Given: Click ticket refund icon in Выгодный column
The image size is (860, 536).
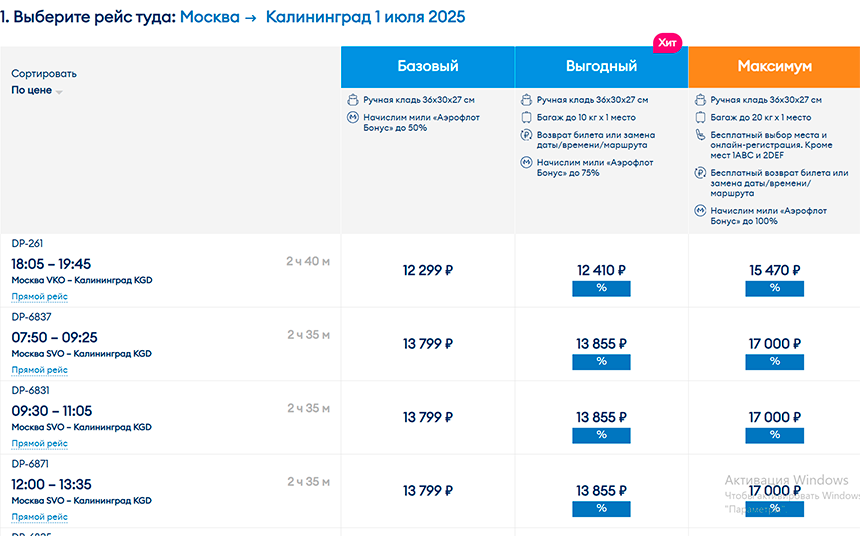Looking at the screenshot, I should tap(527, 135).
